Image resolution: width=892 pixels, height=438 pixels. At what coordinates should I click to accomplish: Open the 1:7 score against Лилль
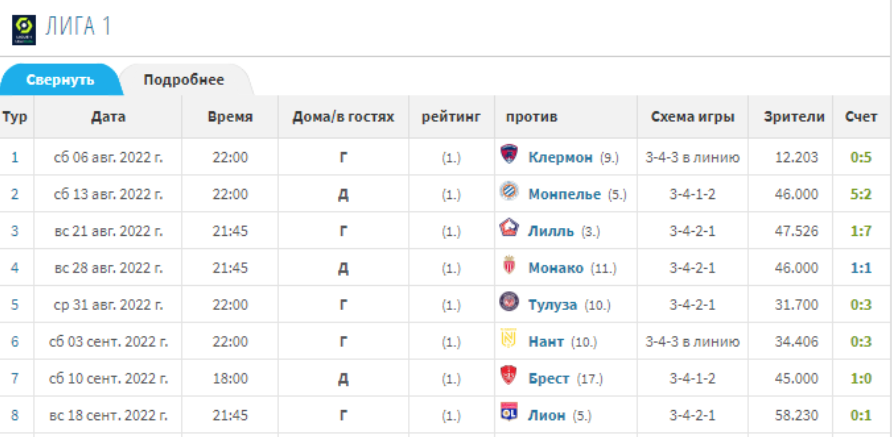pyautogui.click(x=861, y=231)
